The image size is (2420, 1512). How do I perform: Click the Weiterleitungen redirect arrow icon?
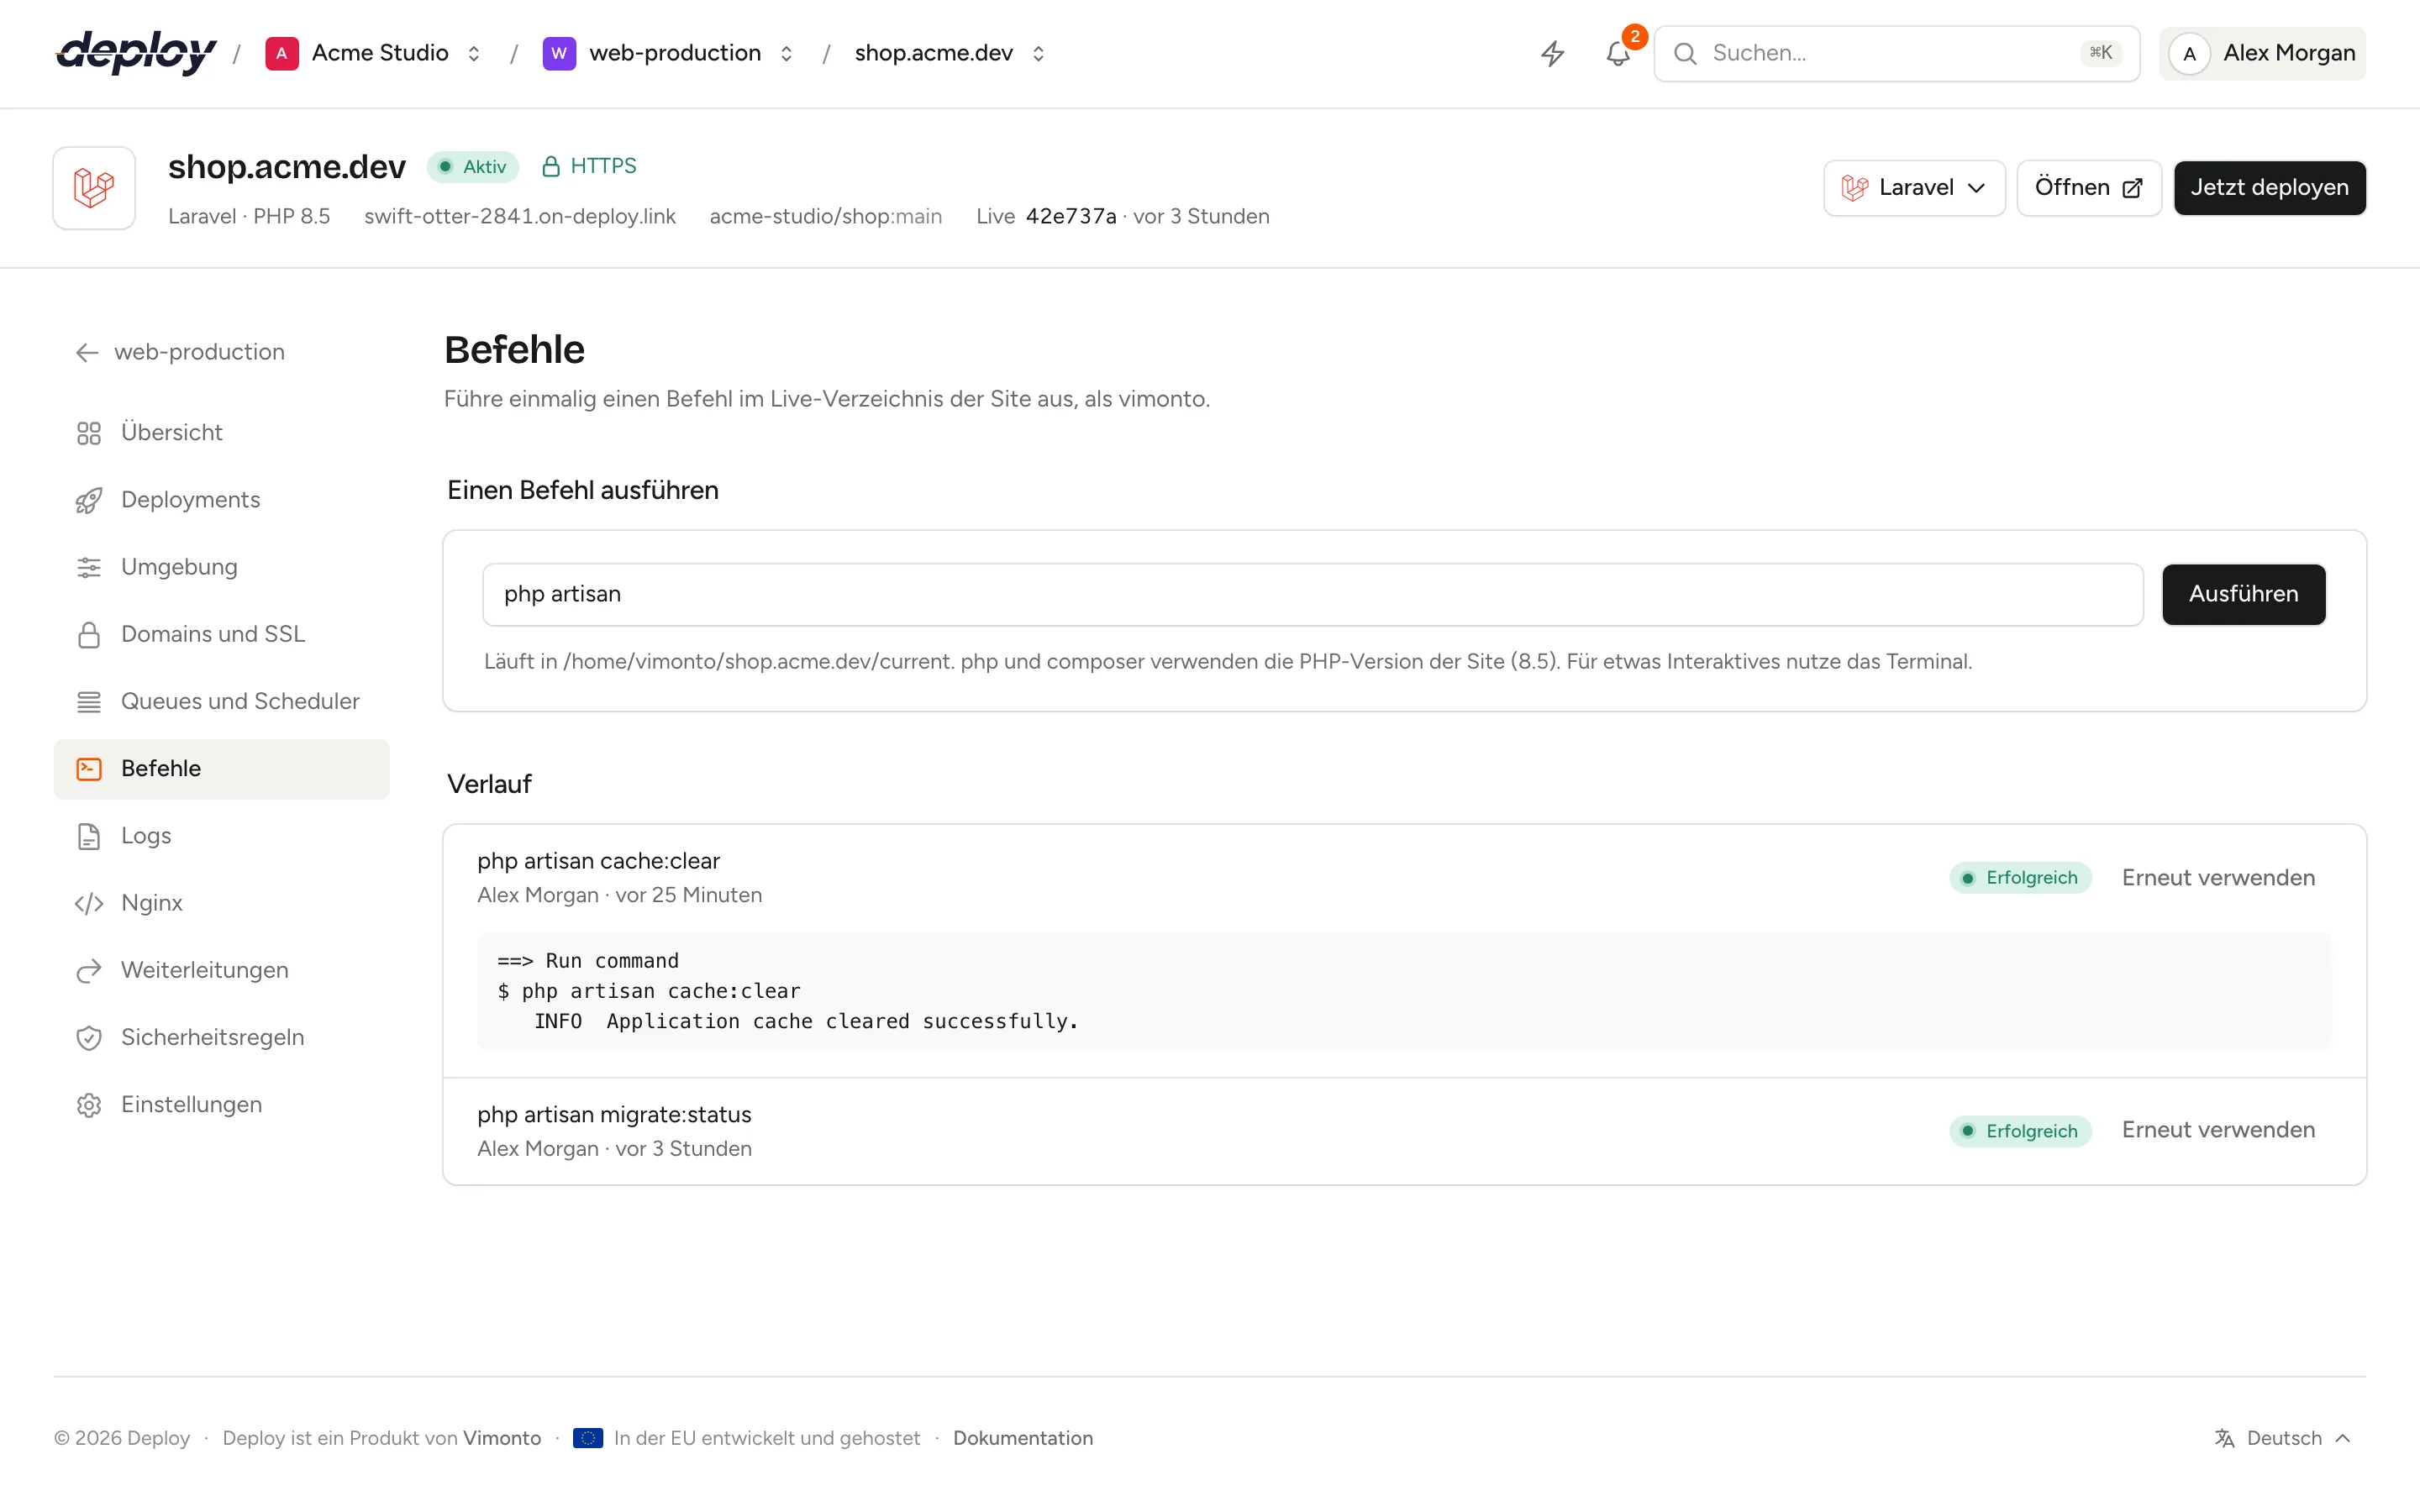(x=89, y=970)
